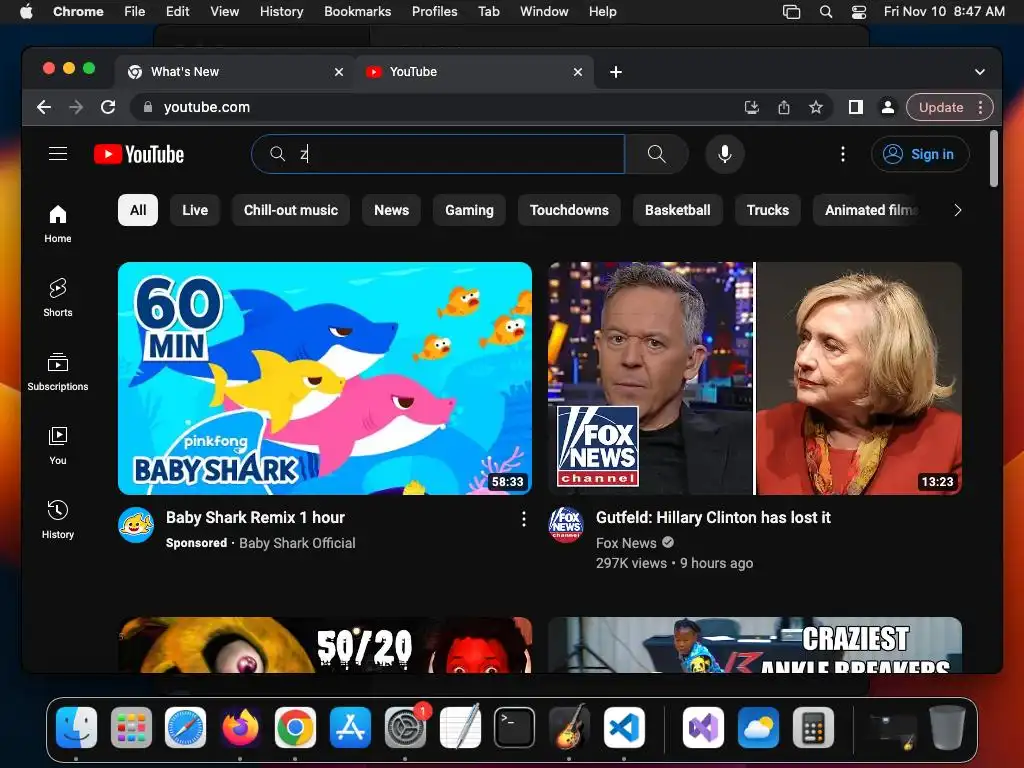Screen dimensions: 1024x768
Task: Click Fox News channel name
Action: [x=626, y=543]
